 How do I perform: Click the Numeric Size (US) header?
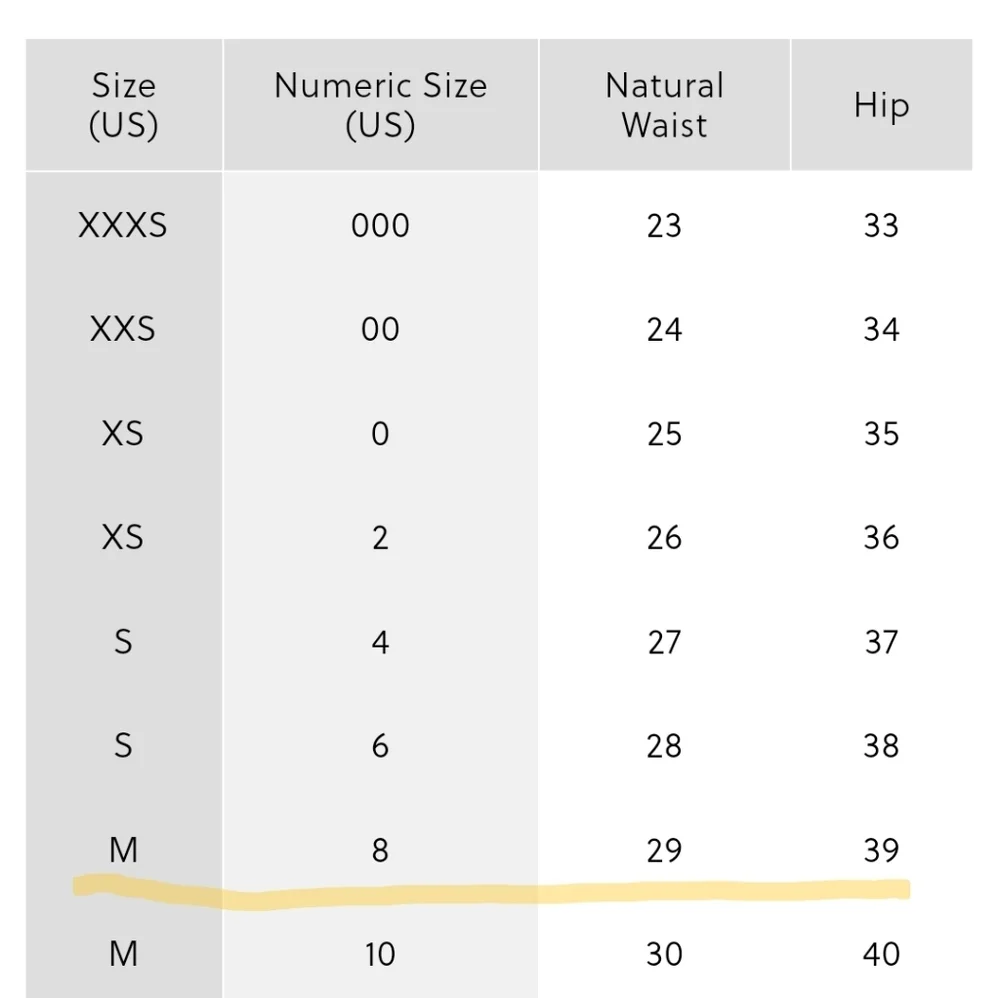pyautogui.click(x=380, y=105)
